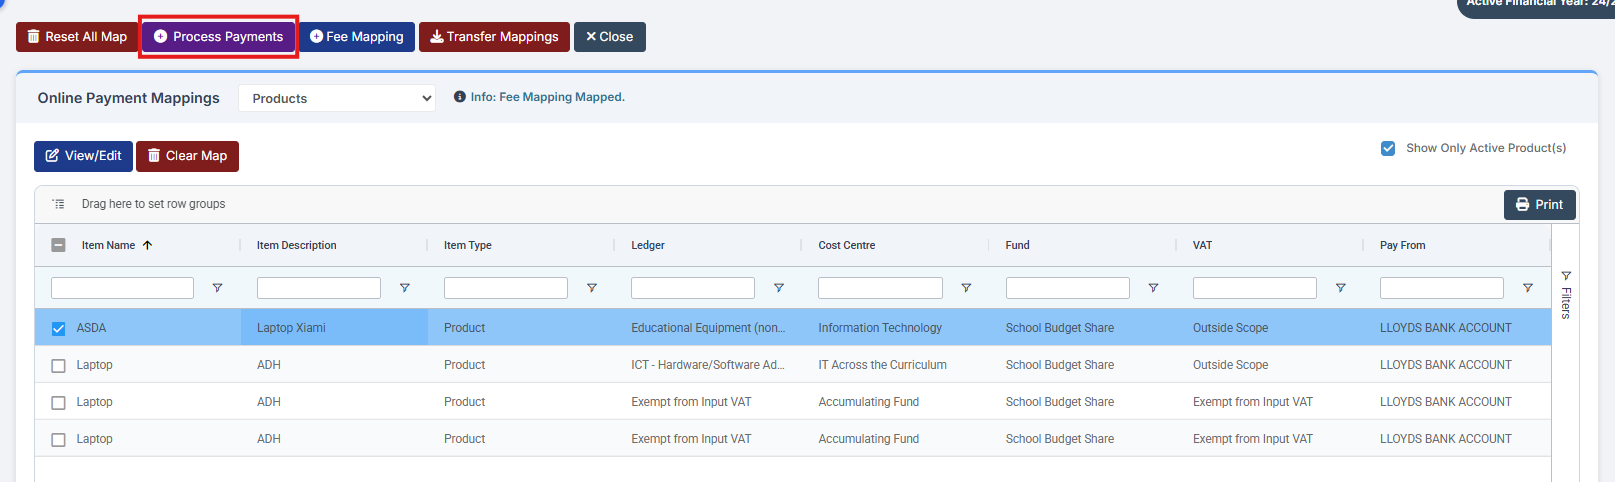Click the Clear Map button
The height and width of the screenshot is (482, 1615).
tap(187, 156)
